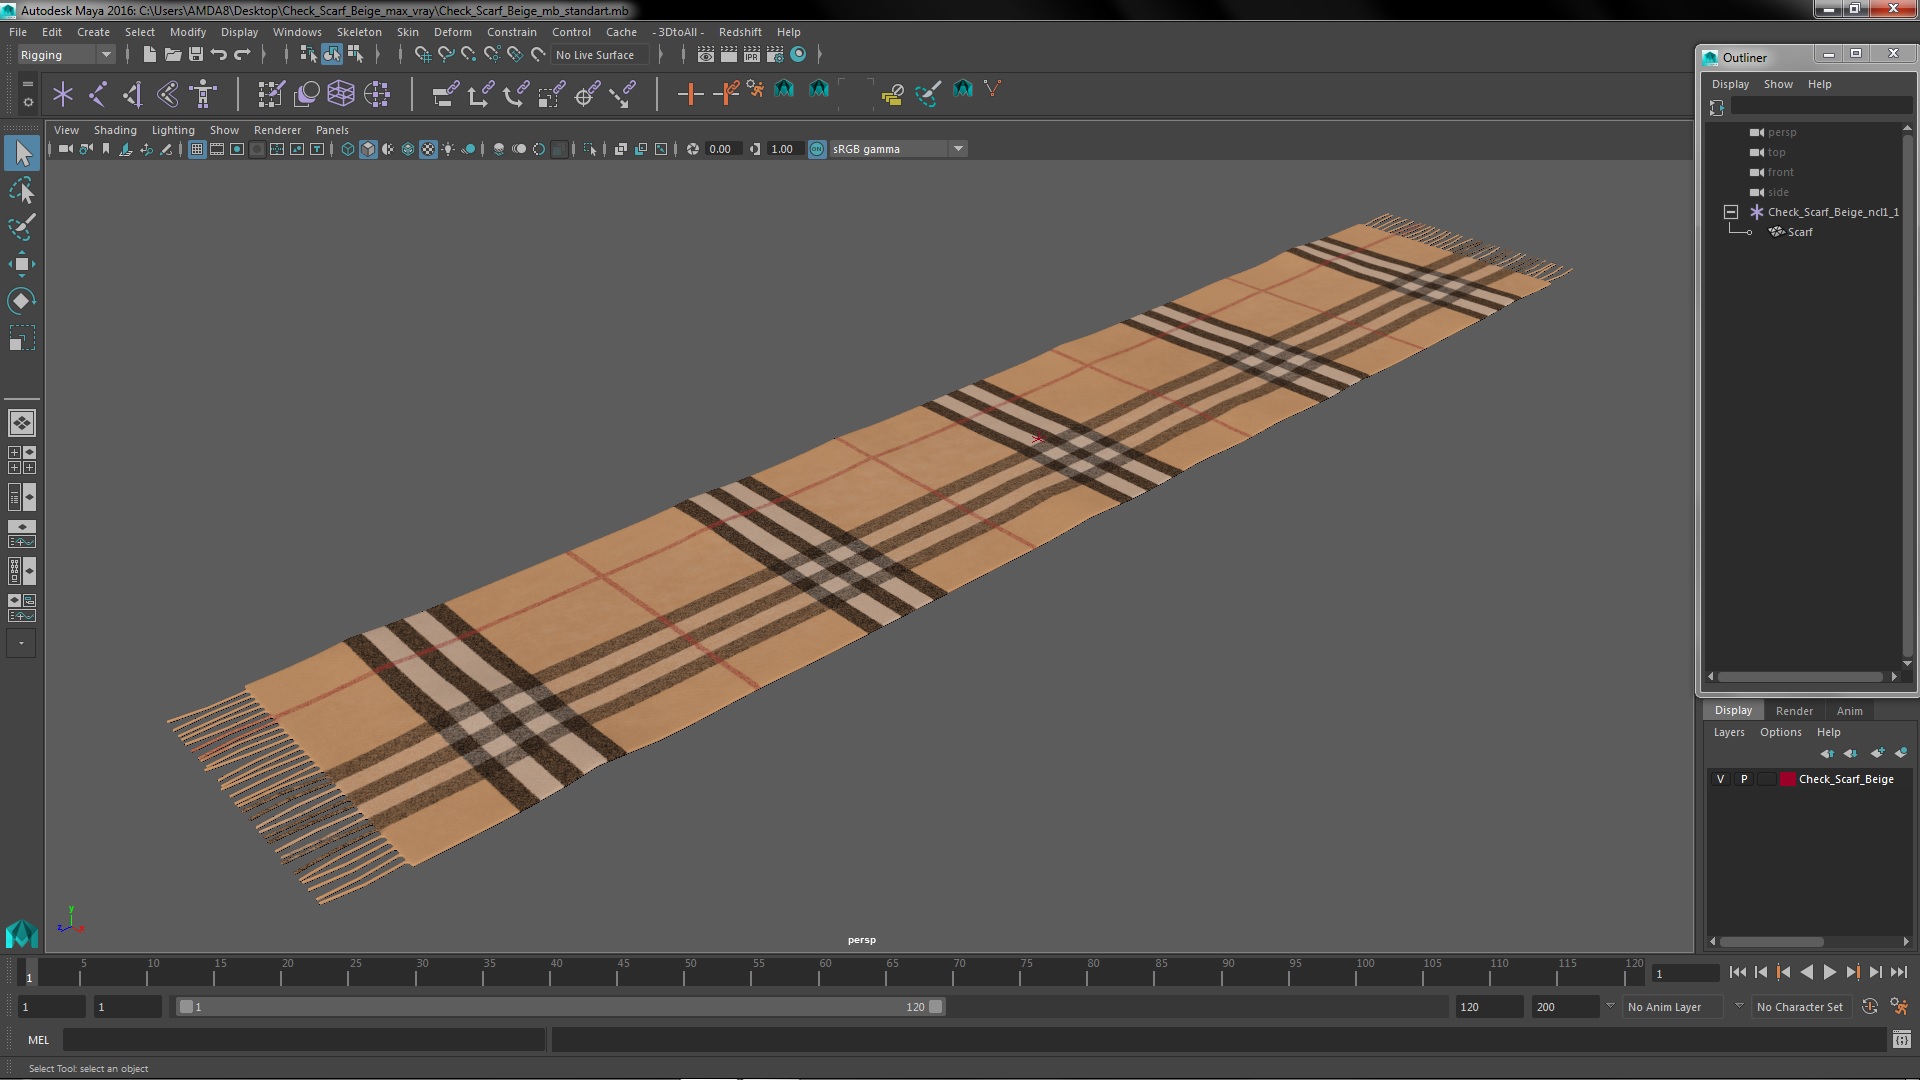The height and width of the screenshot is (1080, 1920).
Task: Select the Blend Shape shelf icon
Action: pos(307,94)
